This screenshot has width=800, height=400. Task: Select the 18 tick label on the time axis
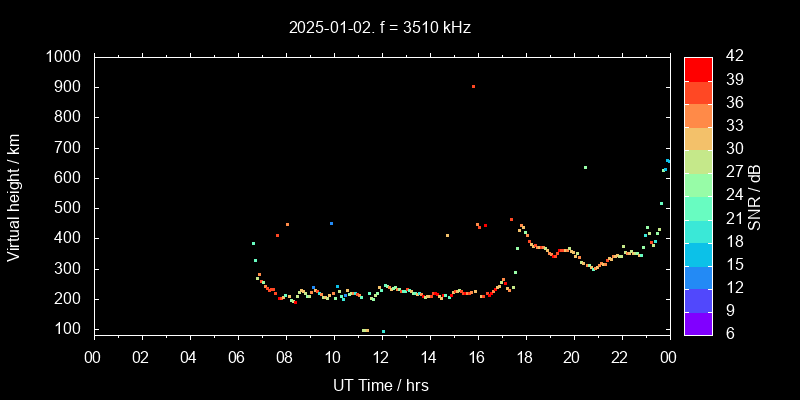(x=525, y=356)
